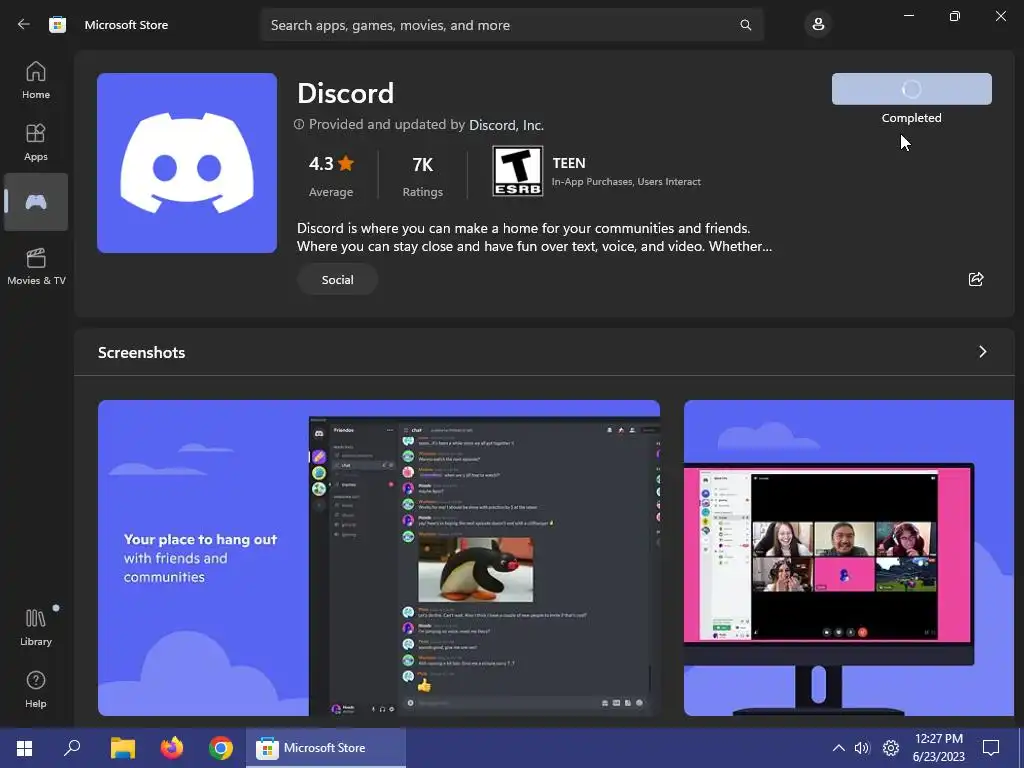Open Home in the sidebar
This screenshot has height=768, width=1024.
point(36,80)
